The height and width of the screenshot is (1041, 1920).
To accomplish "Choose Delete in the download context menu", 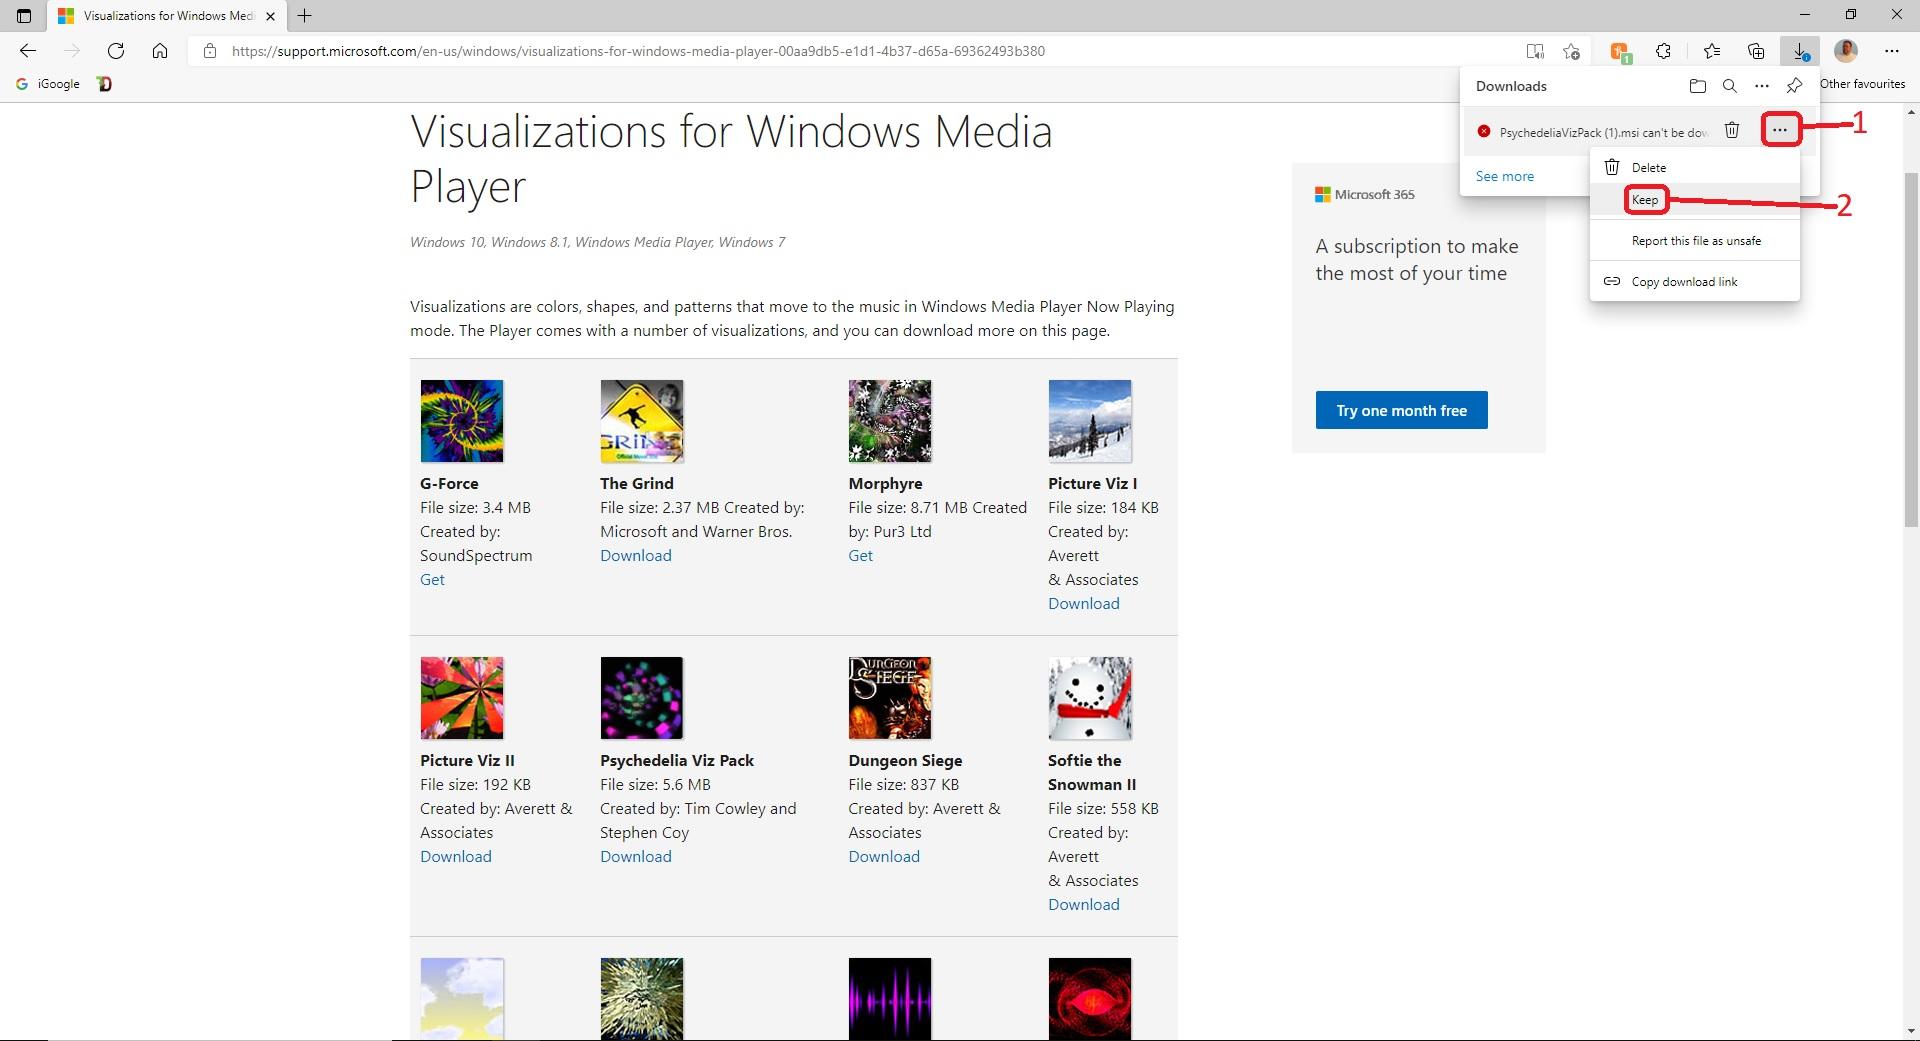I will tap(1695, 167).
